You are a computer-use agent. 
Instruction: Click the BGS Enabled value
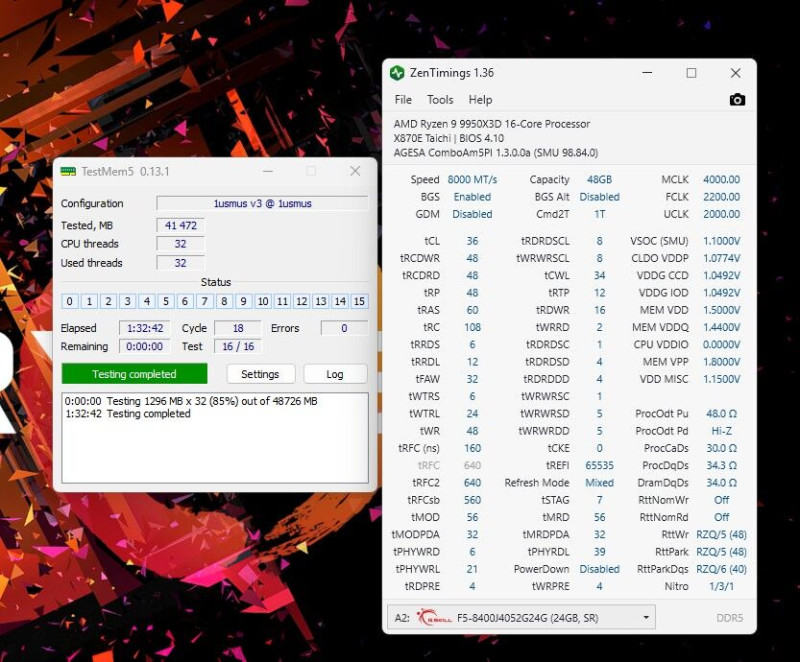coord(472,197)
